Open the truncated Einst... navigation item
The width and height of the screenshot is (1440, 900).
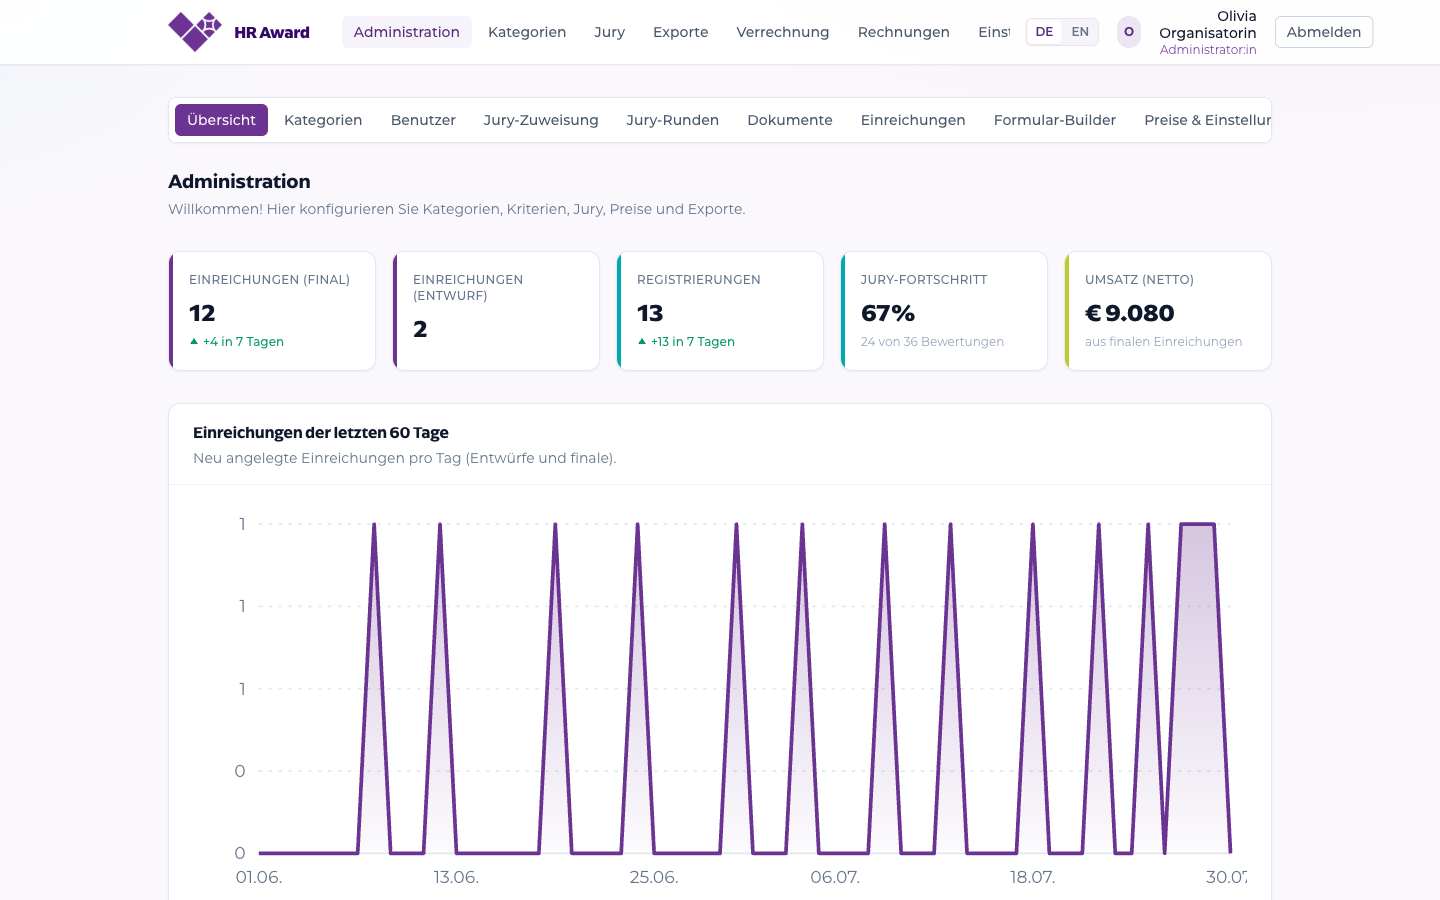coord(993,32)
